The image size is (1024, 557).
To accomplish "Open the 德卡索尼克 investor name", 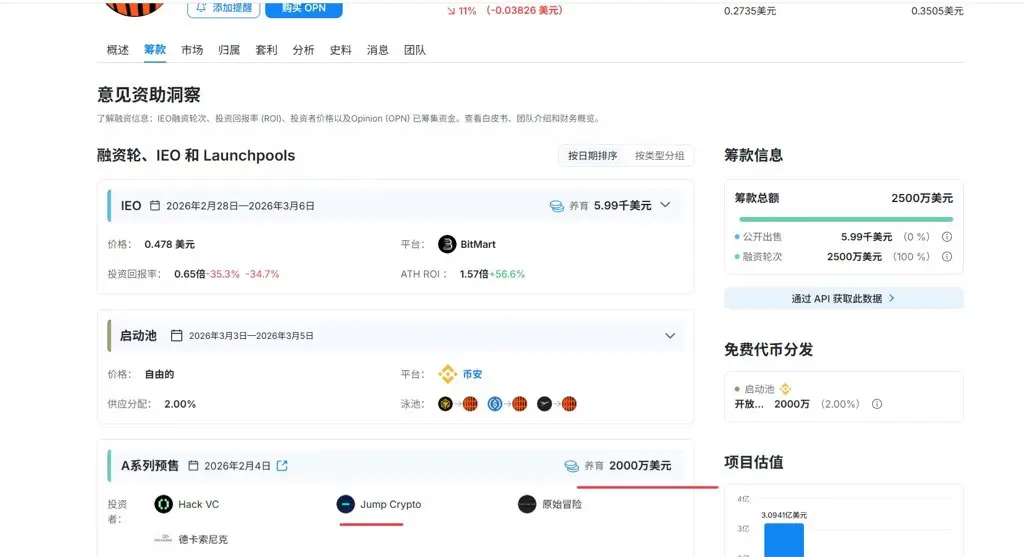I will click(x=203, y=539).
